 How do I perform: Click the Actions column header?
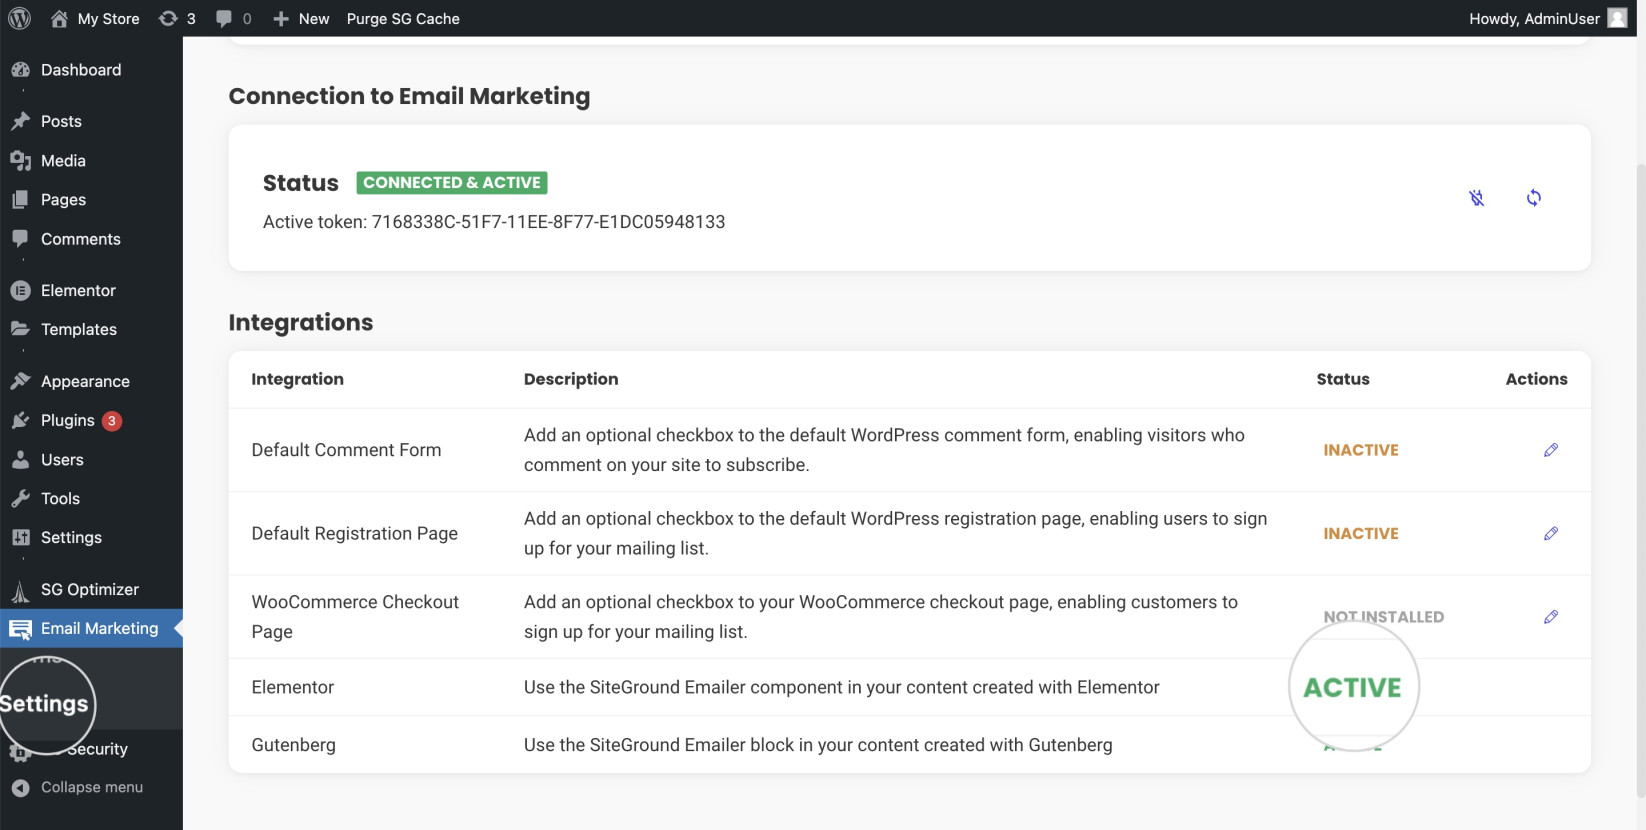1536,379
